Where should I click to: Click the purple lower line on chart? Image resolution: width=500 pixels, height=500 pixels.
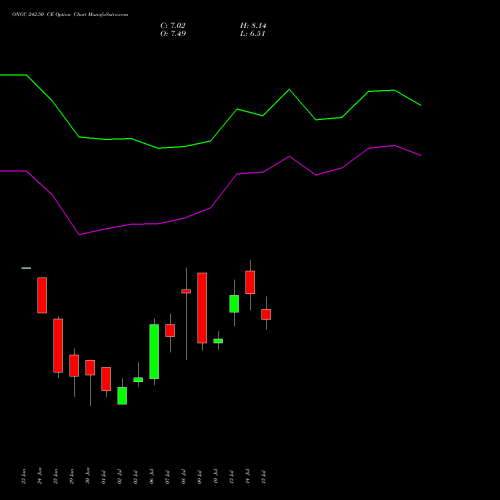[x=211, y=208]
